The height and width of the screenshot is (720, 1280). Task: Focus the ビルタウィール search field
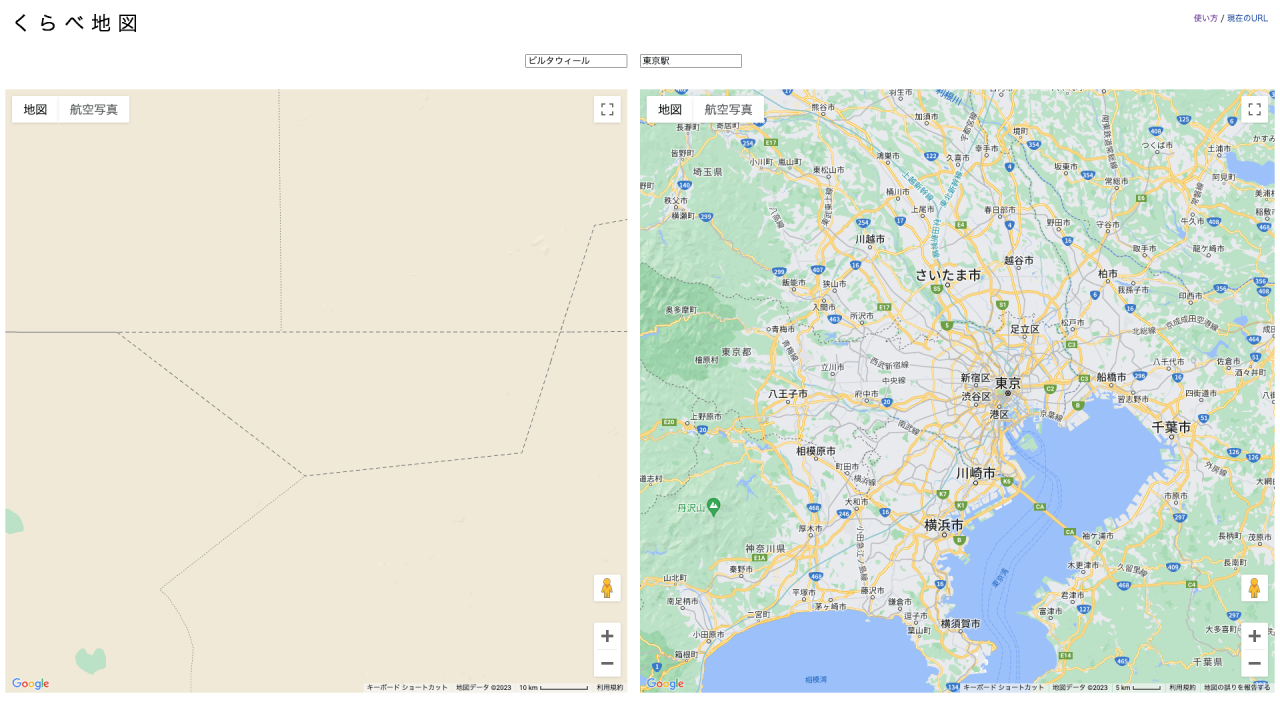[x=576, y=61]
